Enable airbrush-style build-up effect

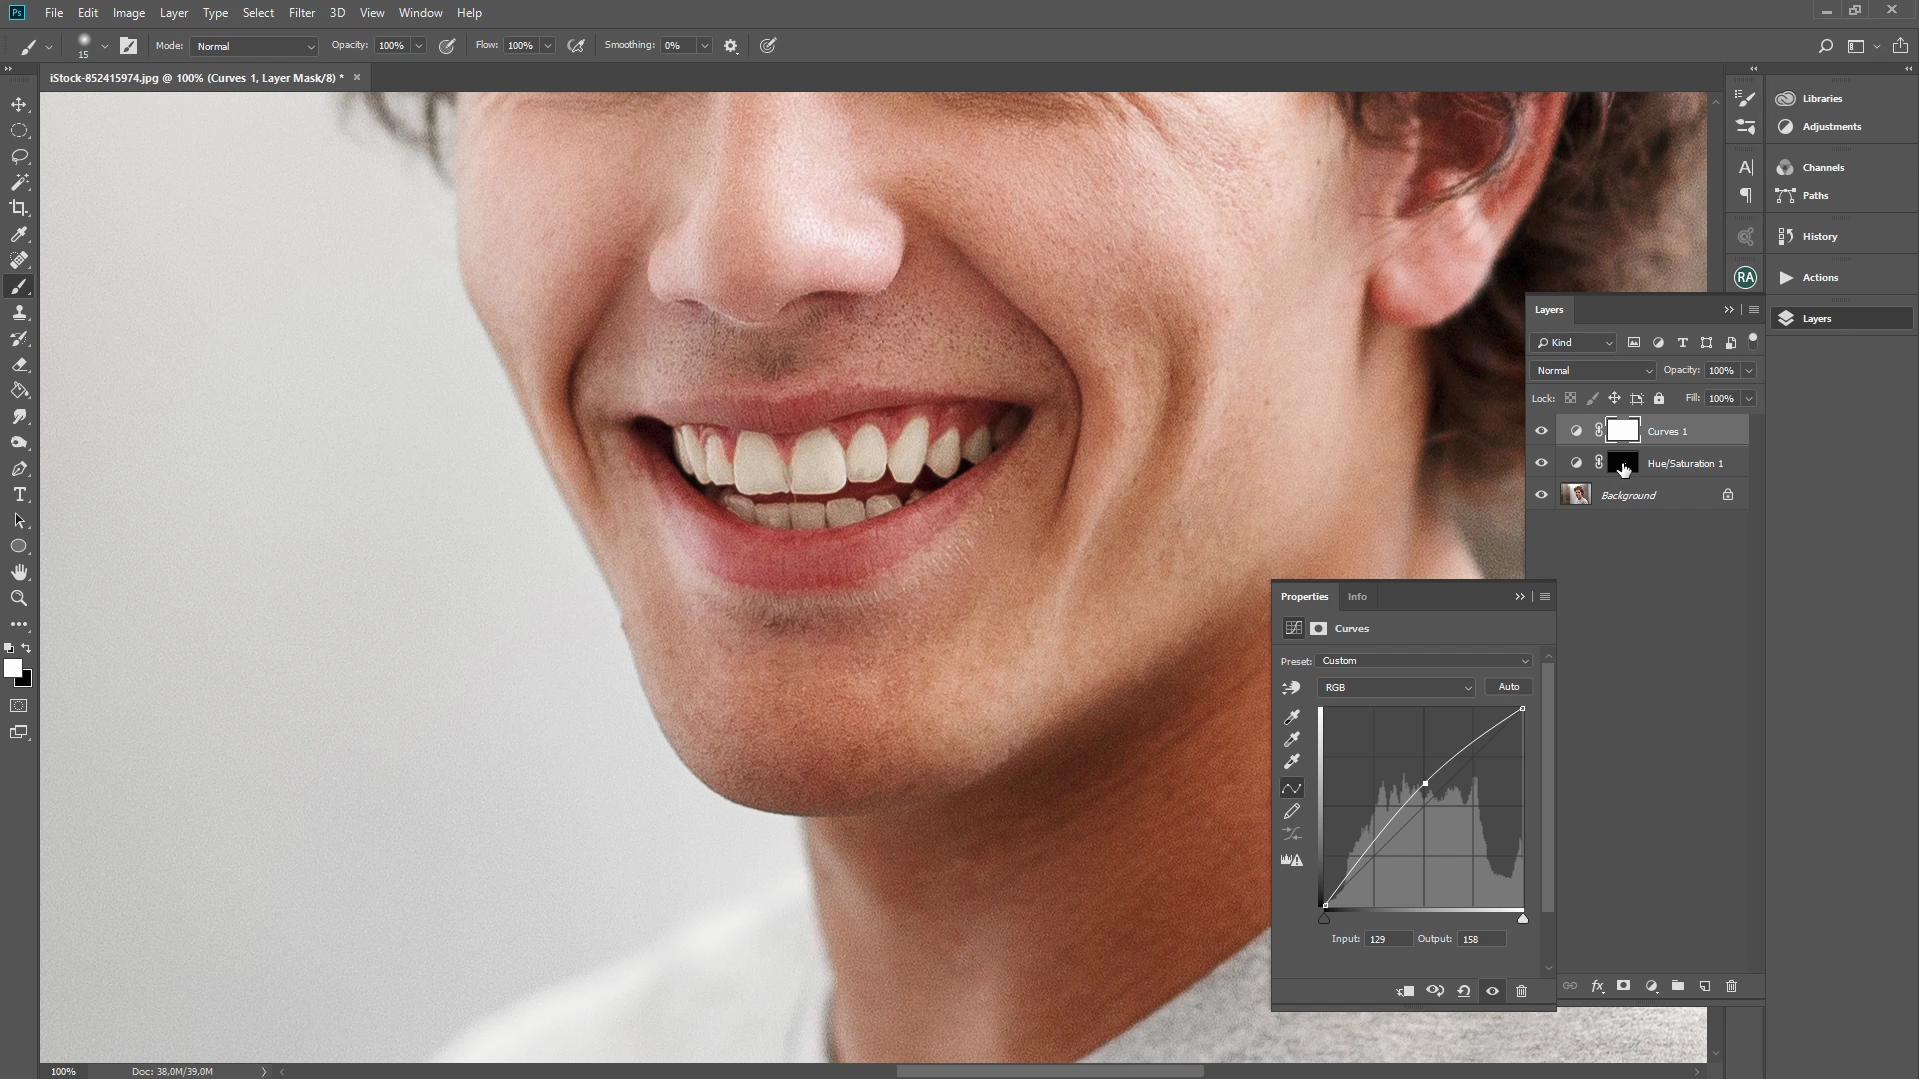coord(576,46)
